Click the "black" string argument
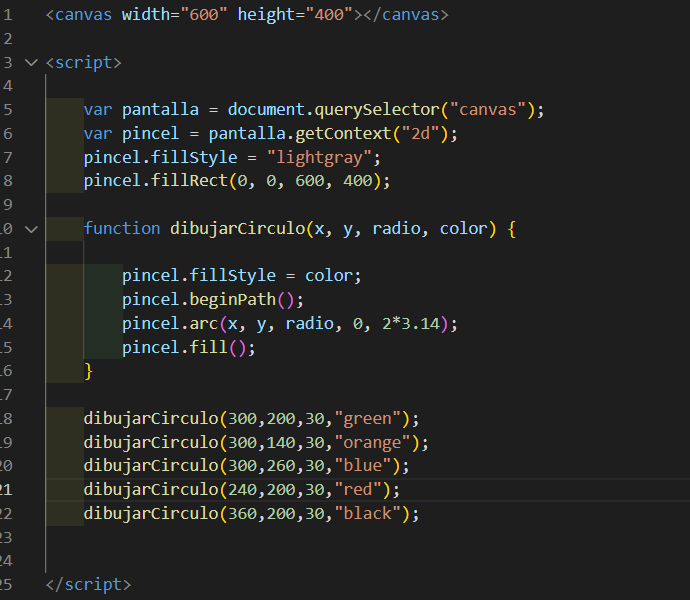690x600 pixels. [367, 513]
